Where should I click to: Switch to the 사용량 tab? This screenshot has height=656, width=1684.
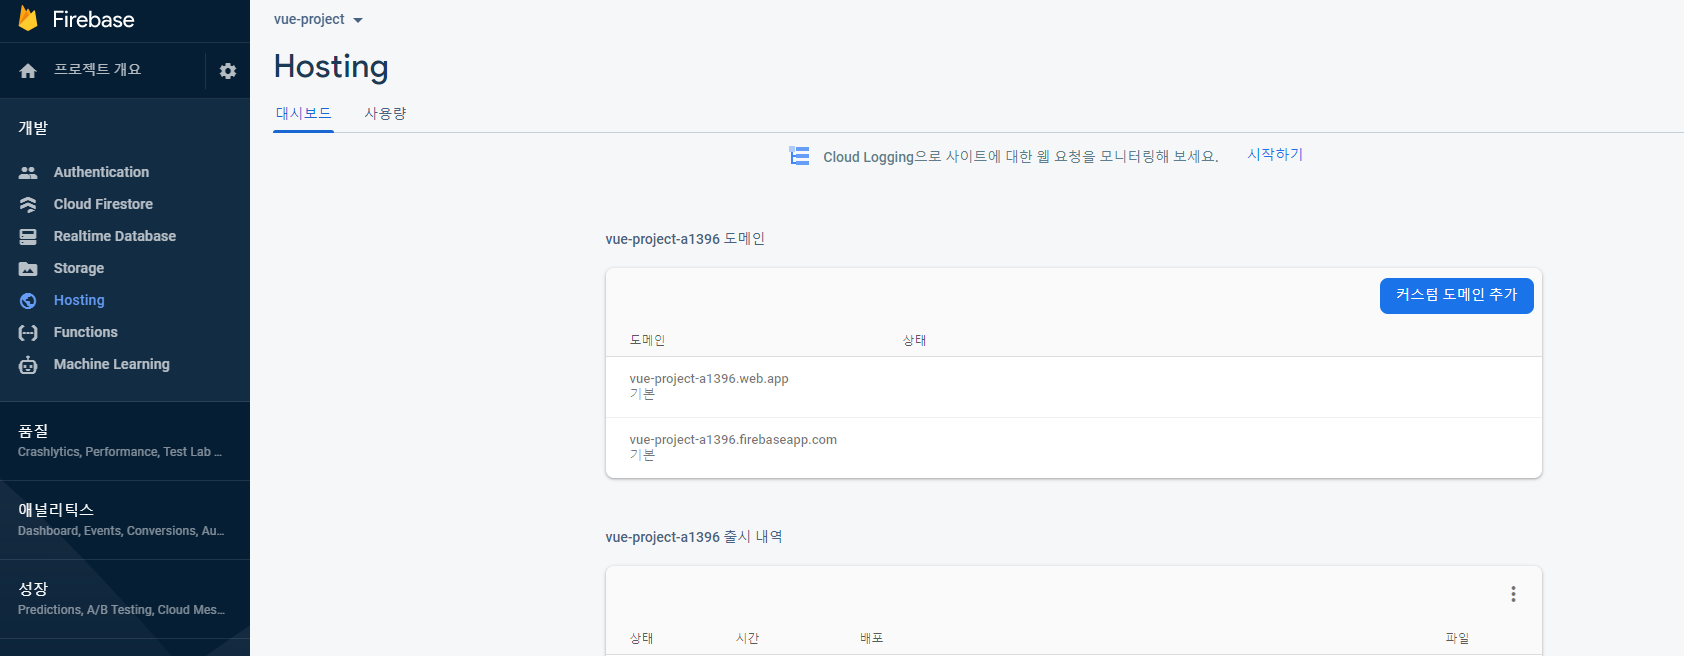(x=385, y=113)
